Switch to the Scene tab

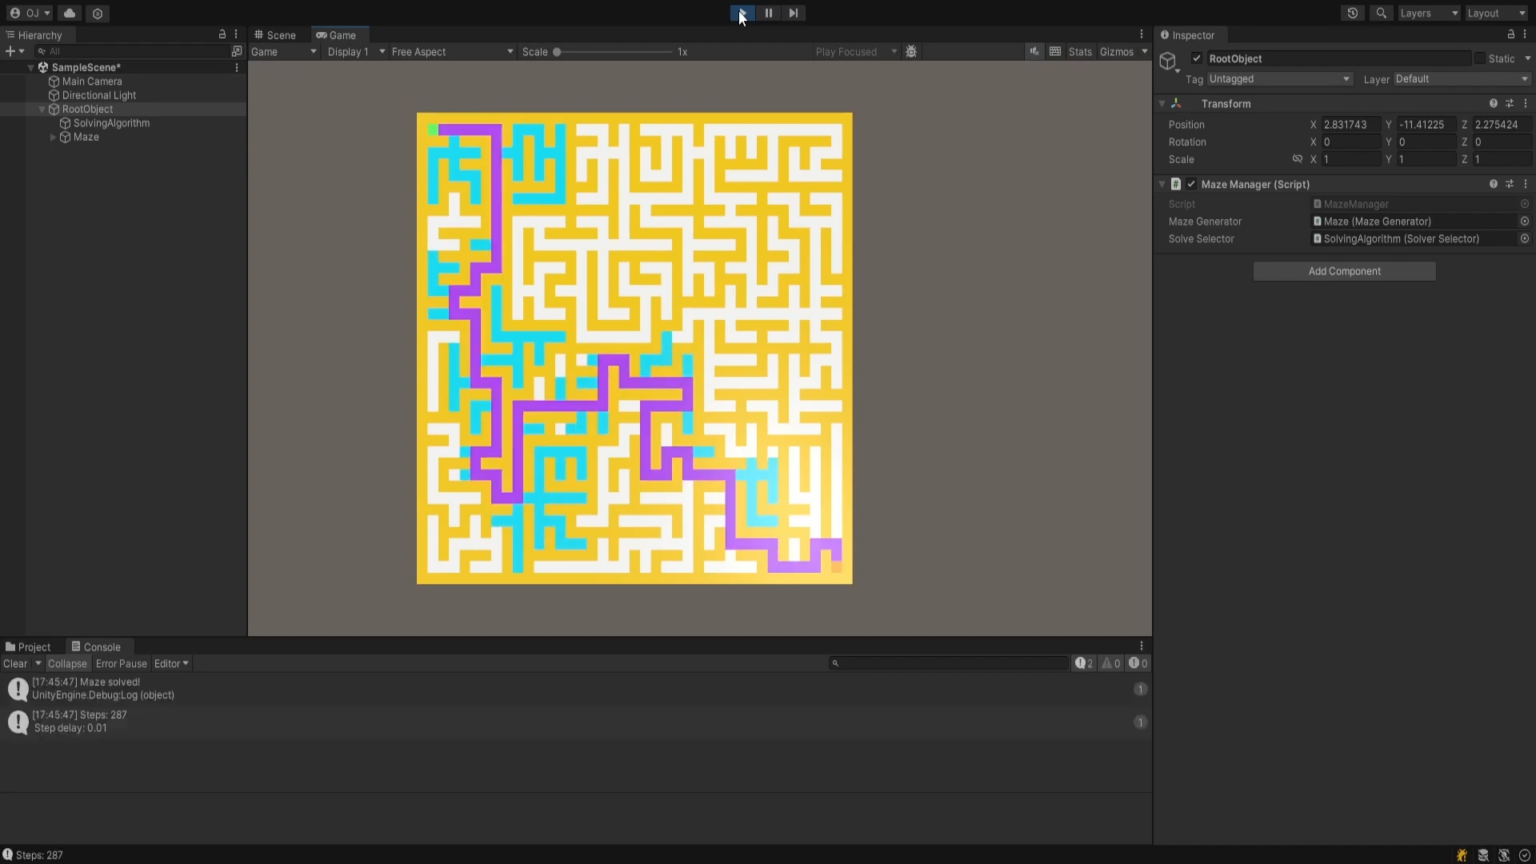click(275, 34)
